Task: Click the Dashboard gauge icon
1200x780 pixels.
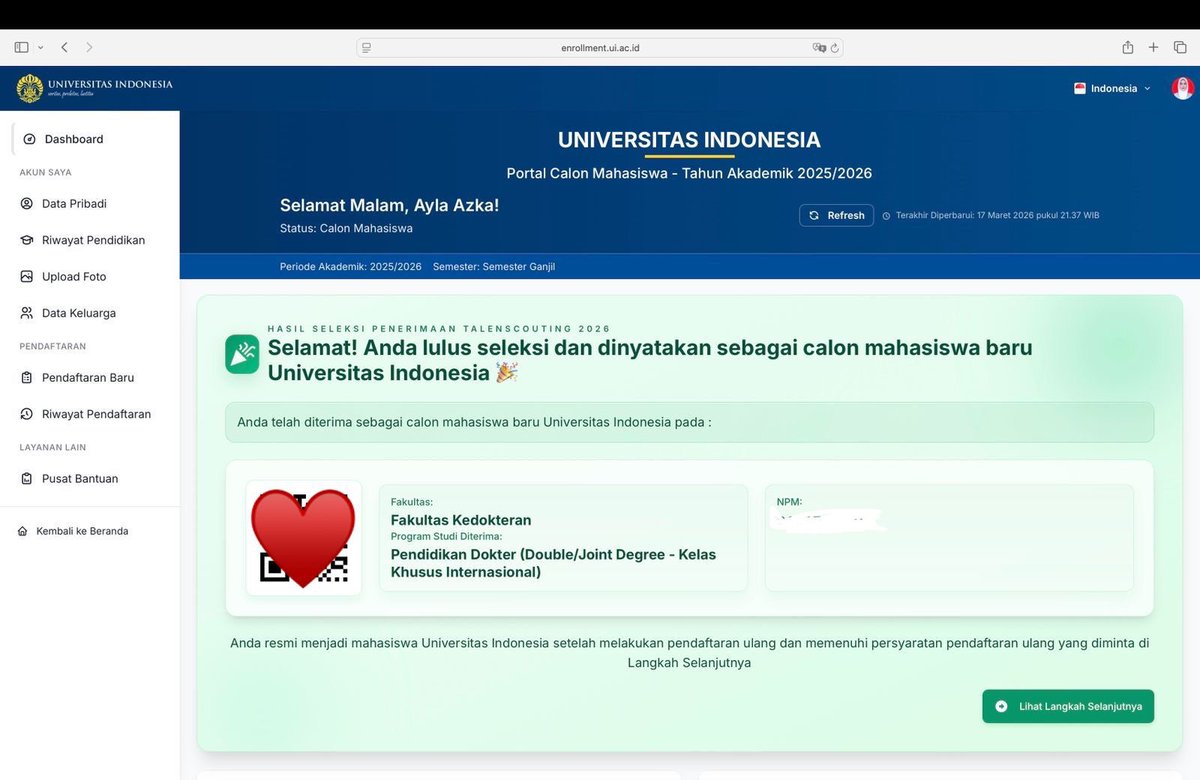Action: click(x=30, y=139)
